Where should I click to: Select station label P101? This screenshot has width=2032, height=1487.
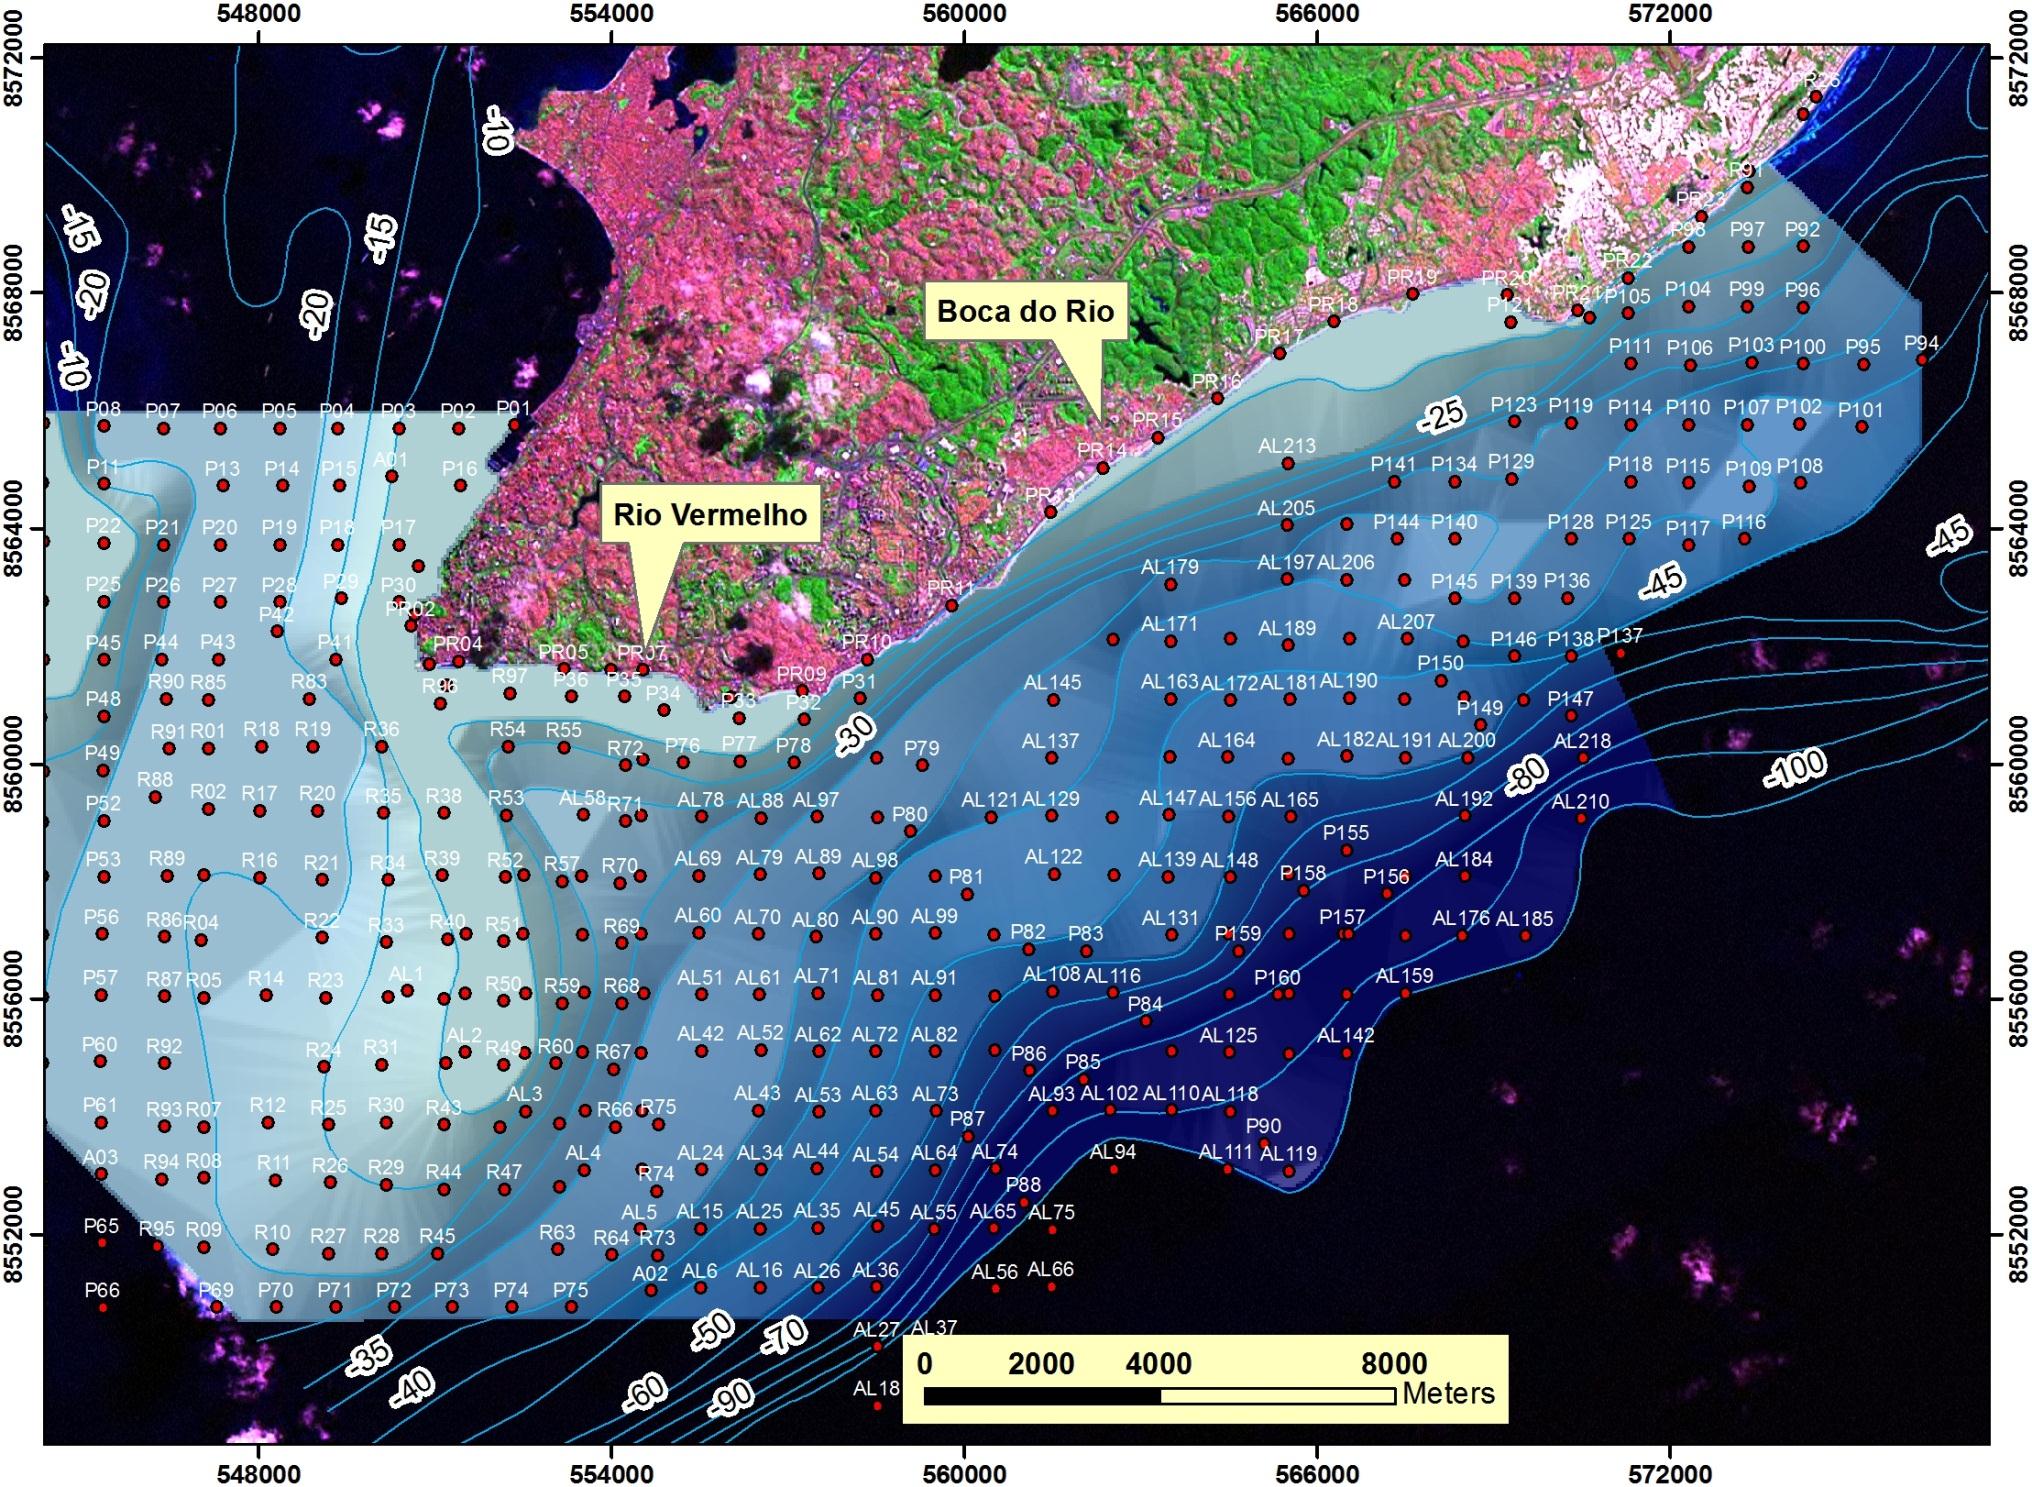(1860, 410)
